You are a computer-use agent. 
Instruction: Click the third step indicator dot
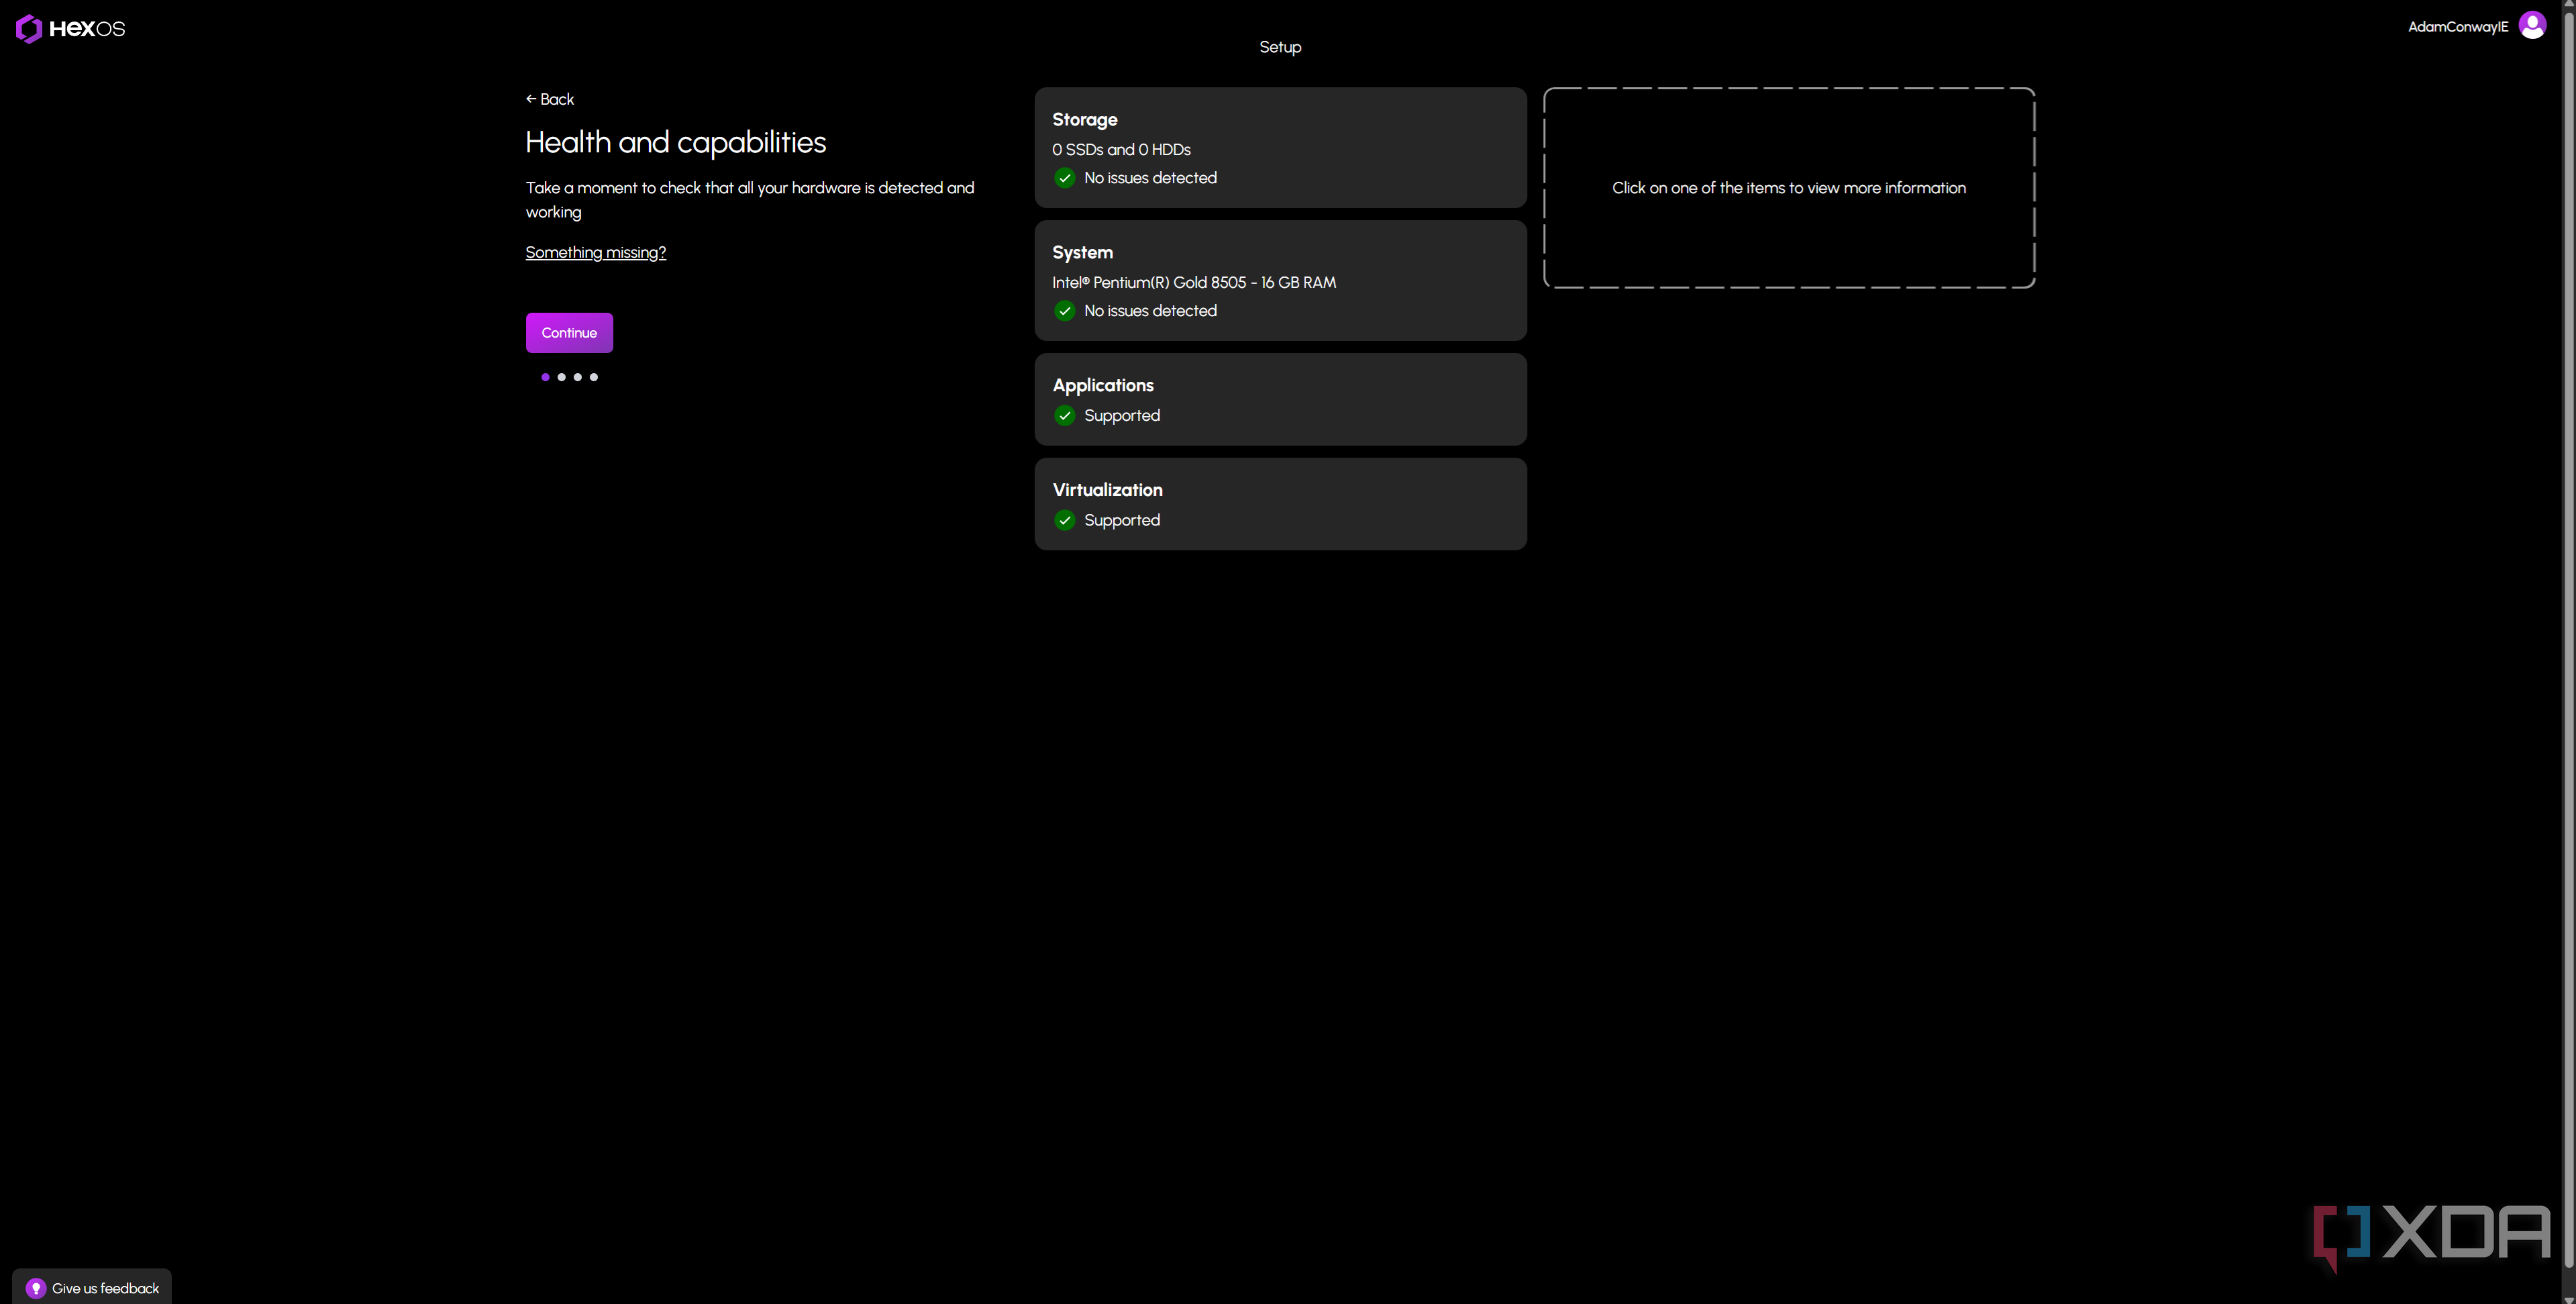click(577, 377)
